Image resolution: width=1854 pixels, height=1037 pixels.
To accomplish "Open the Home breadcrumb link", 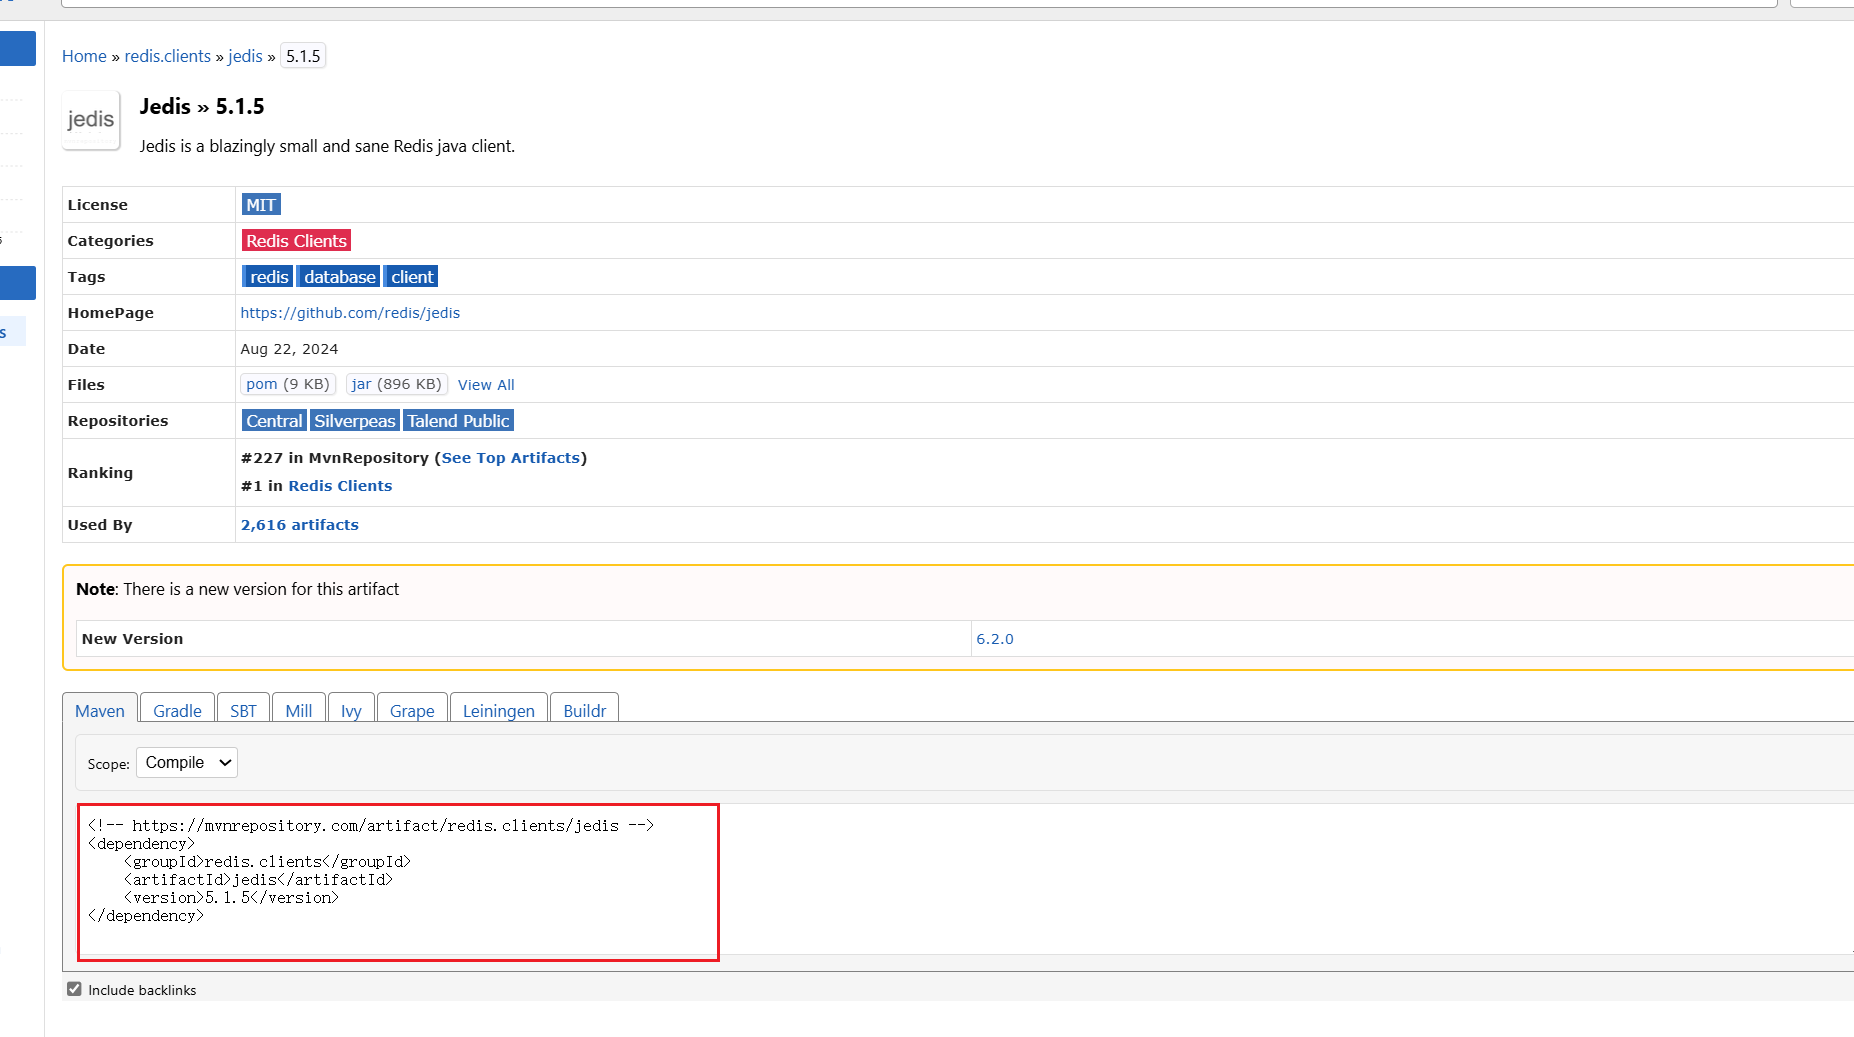I will [x=84, y=56].
